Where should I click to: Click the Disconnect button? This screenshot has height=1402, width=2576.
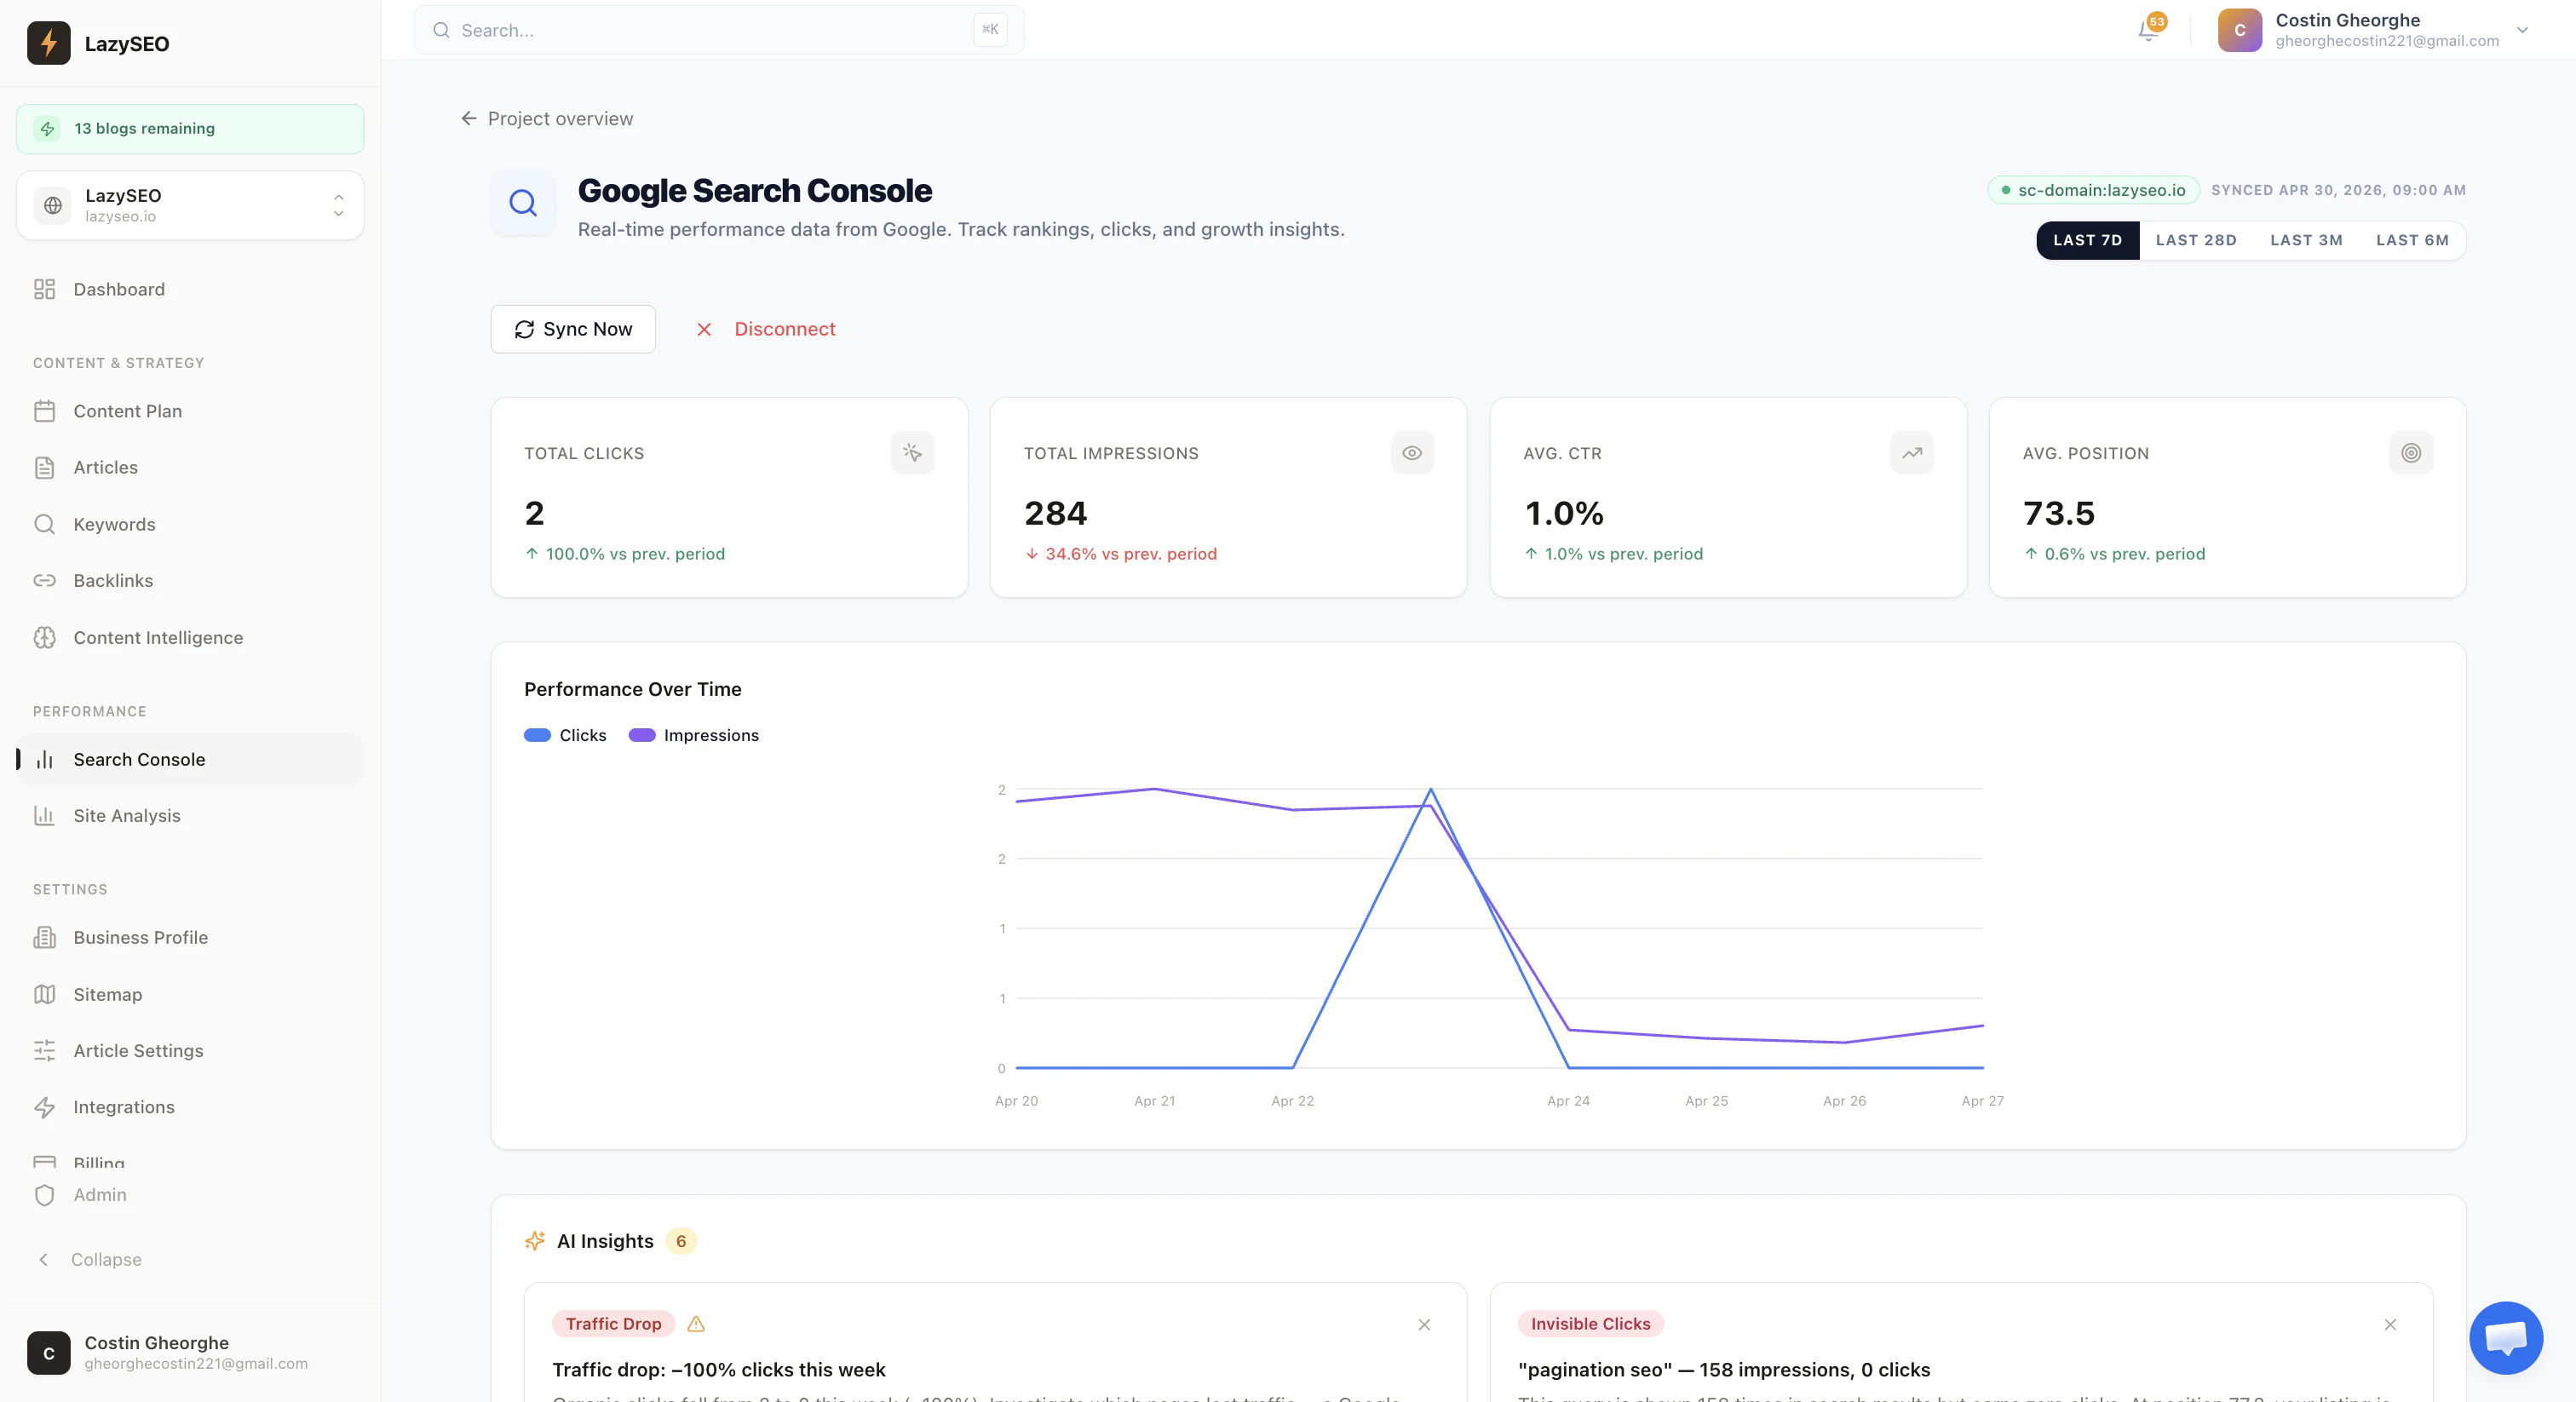pyautogui.click(x=765, y=329)
